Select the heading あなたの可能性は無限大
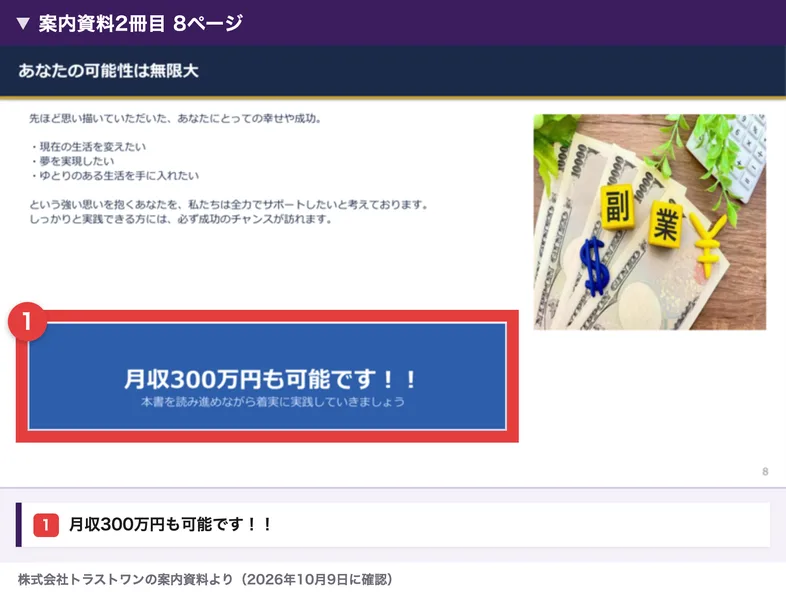786x600 pixels. pos(108,71)
